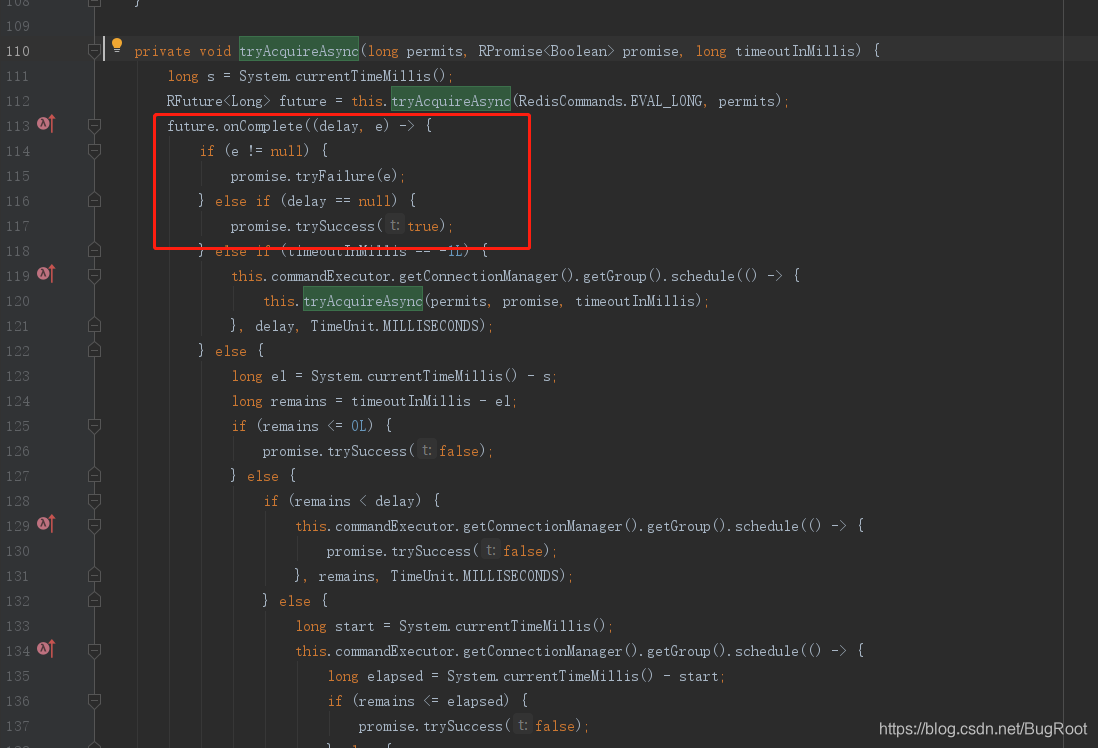Collapse the schedule lambda fold at line 119
1098x748 pixels.
(95, 275)
